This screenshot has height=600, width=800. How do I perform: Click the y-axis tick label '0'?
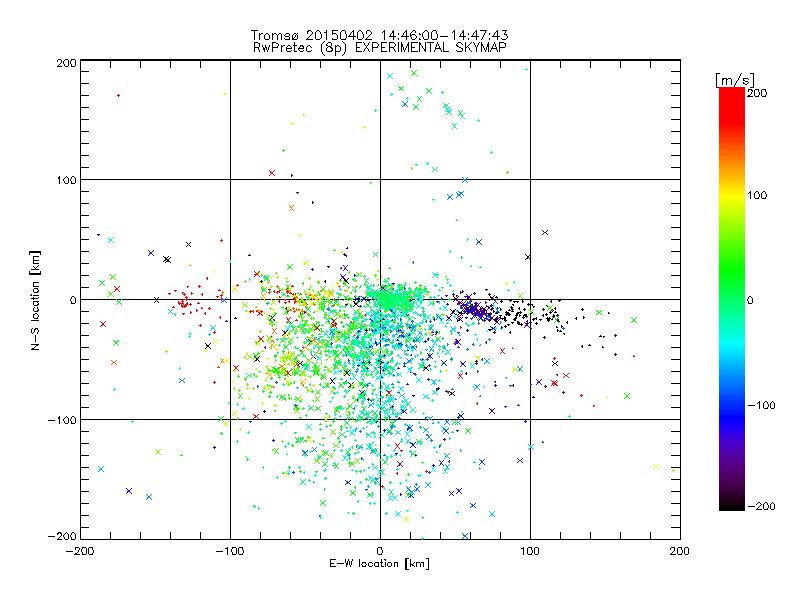72,300
